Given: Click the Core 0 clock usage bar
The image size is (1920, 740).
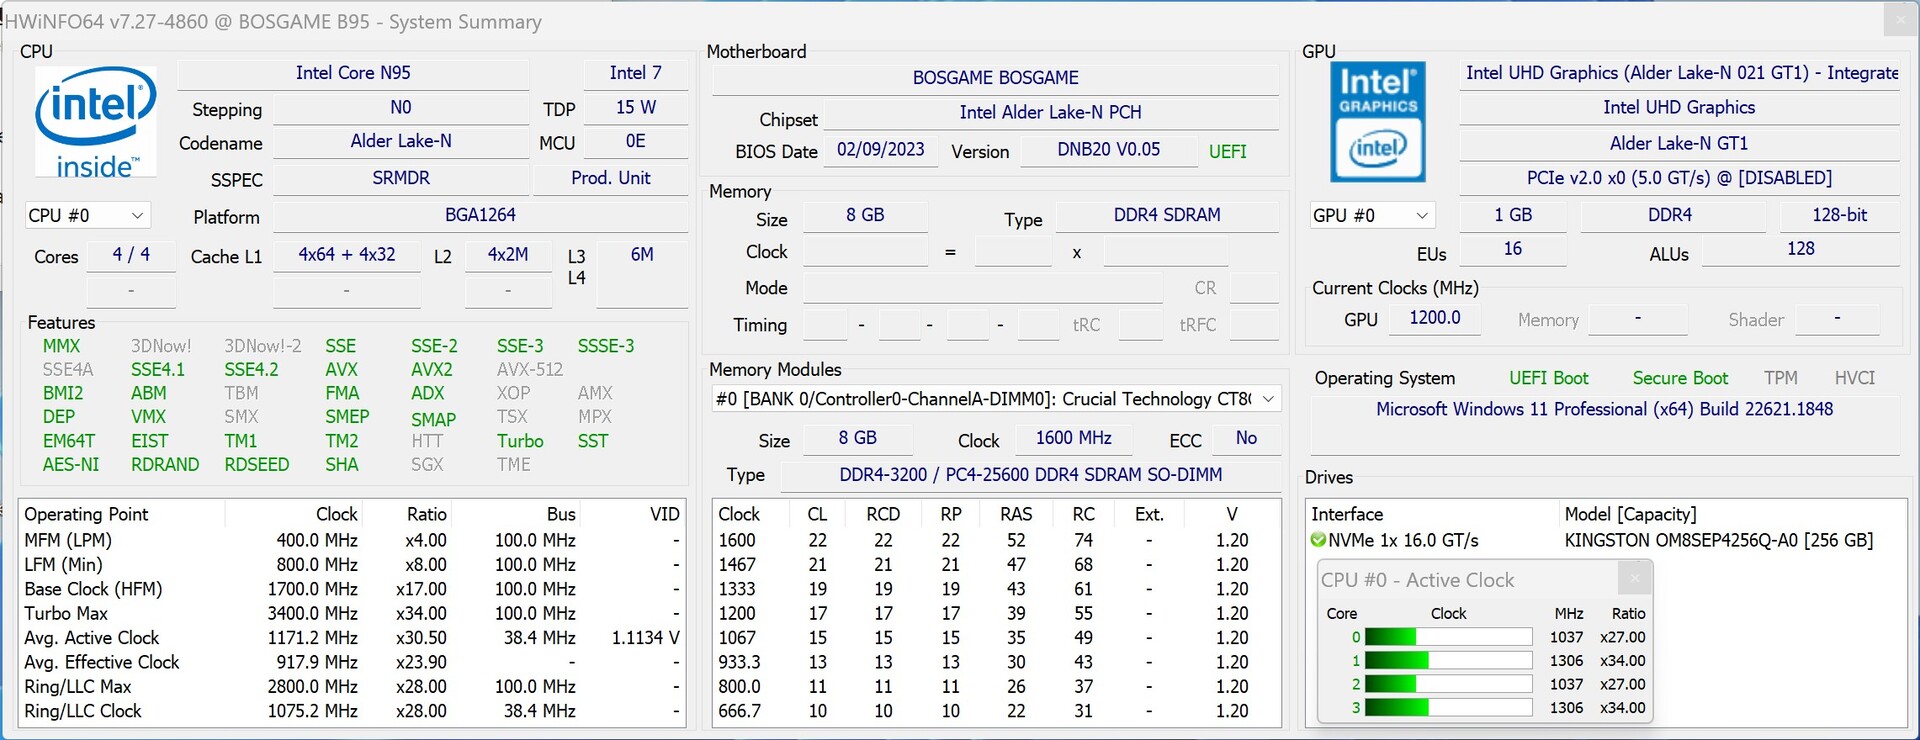Looking at the screenshot, I should (1447, 637).
